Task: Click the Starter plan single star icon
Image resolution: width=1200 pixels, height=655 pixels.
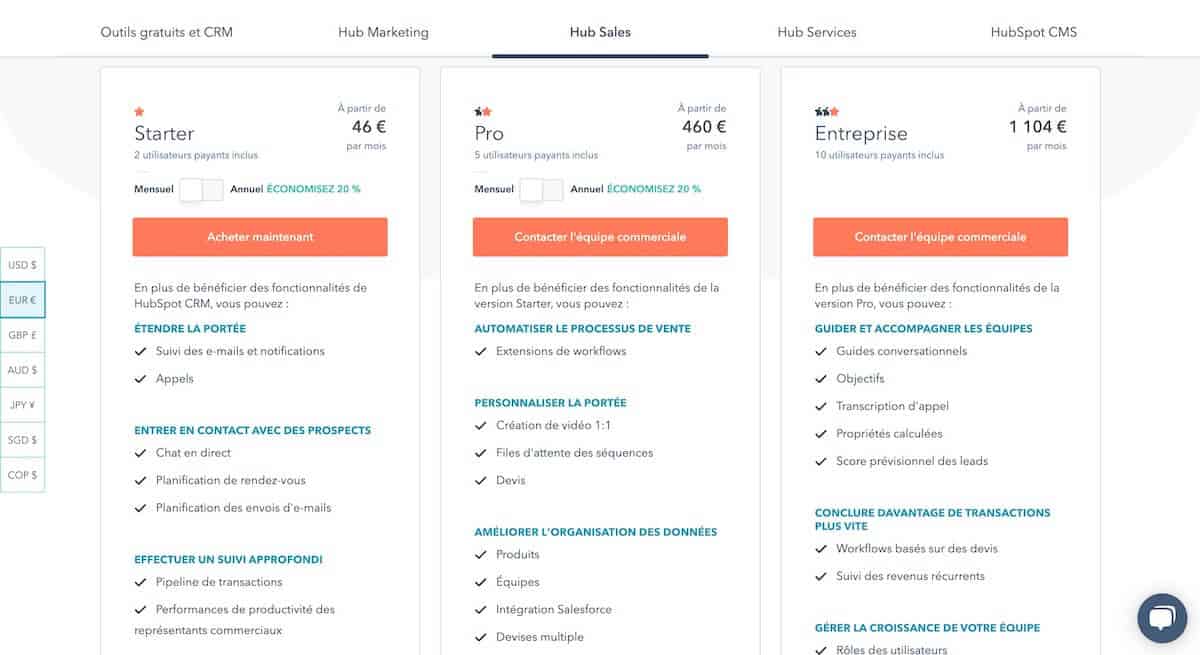Action: click(139, 112)
